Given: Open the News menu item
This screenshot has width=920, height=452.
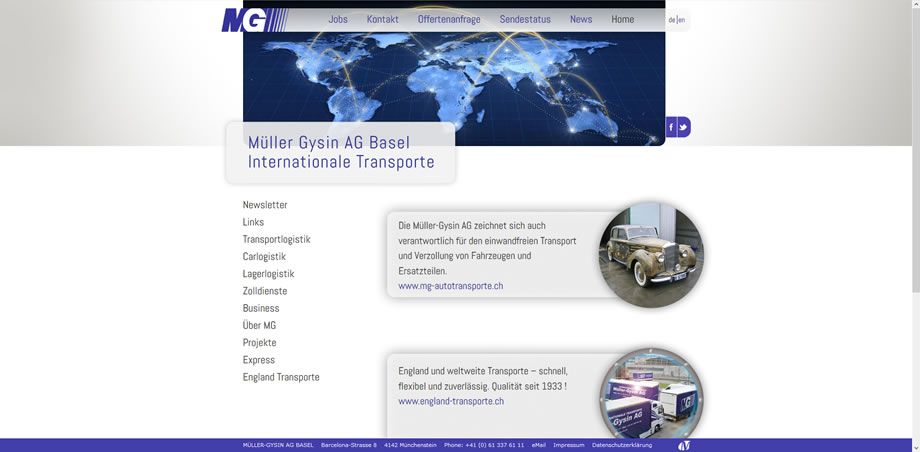Looking at the screenshot, I should click(x=581, y=19).
